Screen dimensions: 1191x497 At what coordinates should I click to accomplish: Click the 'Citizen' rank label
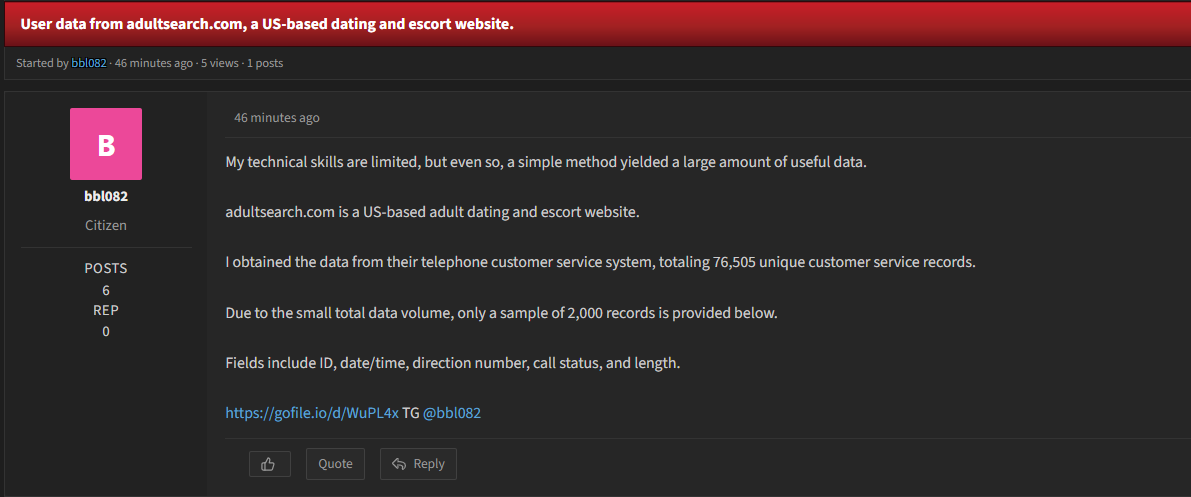tap(106, 225)
